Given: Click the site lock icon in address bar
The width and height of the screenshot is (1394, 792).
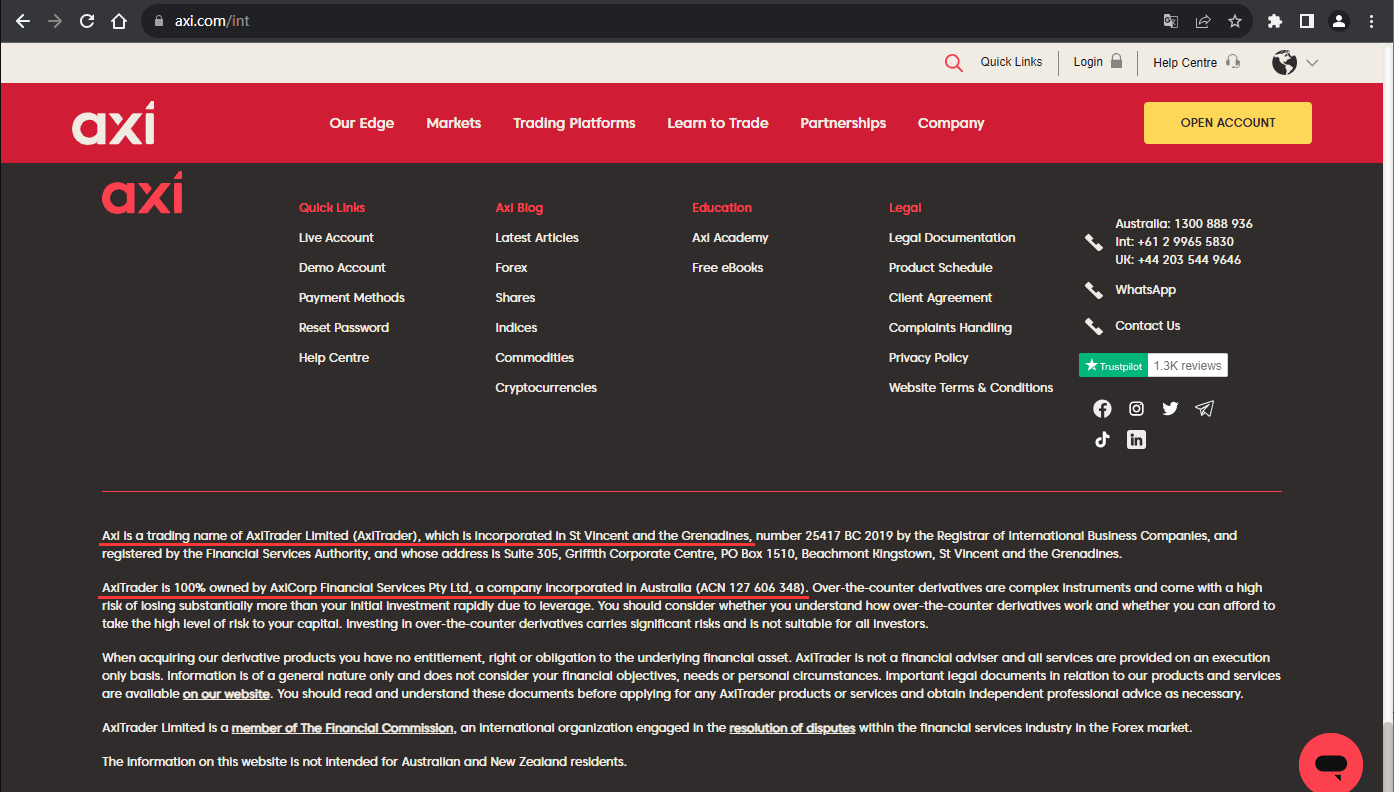Looking at the screenshot, I should click(158, 21).
